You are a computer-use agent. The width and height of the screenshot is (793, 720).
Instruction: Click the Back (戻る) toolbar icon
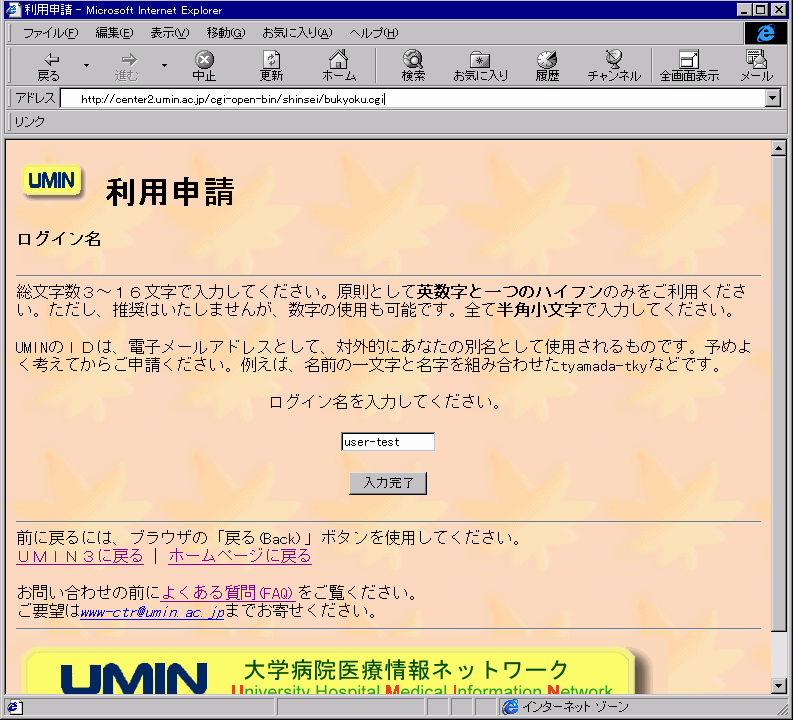pyautogui.click(x=47, y=66)
